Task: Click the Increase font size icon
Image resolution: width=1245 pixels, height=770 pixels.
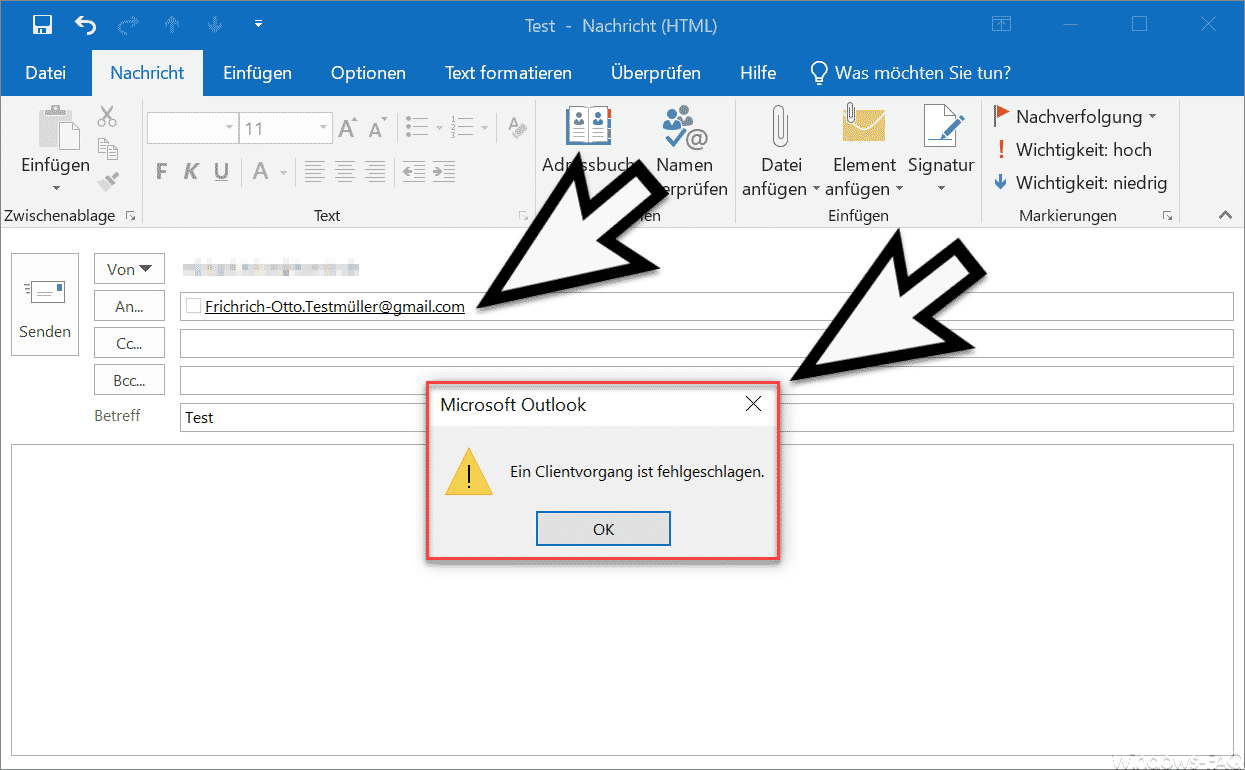Action: pyautogui.click(x=348, y=128)
